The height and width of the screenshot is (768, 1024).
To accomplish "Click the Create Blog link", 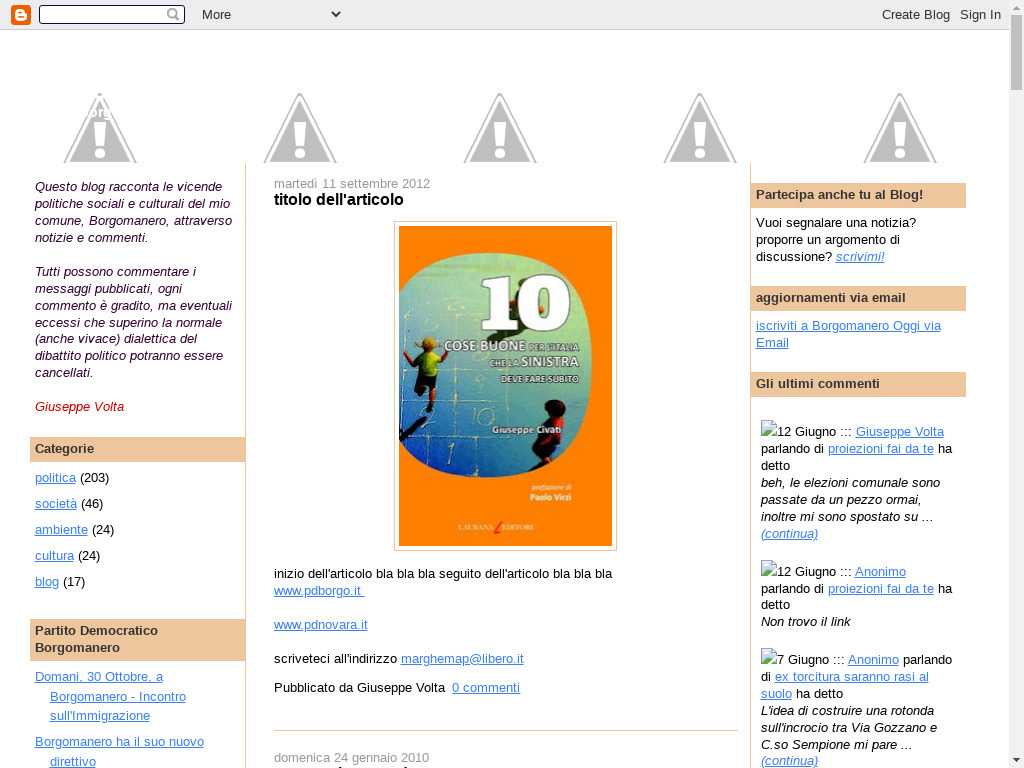I will click(x=915, y=14).
